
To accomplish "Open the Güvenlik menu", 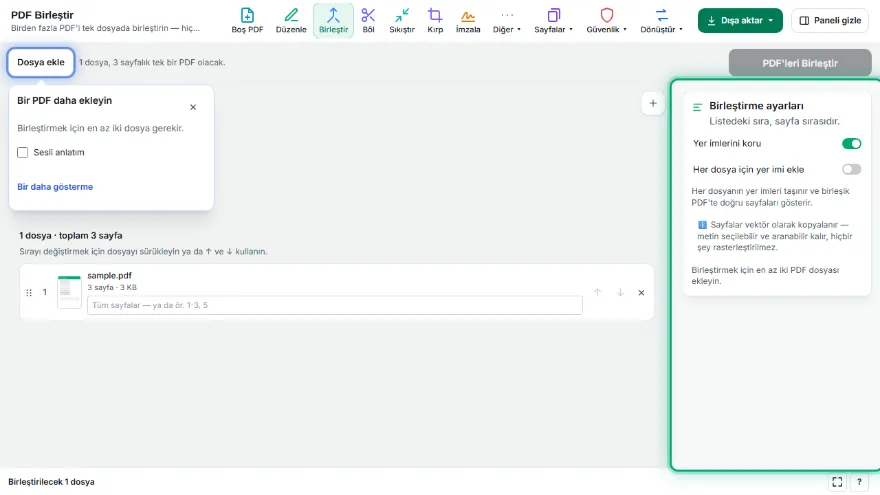I will pyautogui.click(x=606, y=20).
